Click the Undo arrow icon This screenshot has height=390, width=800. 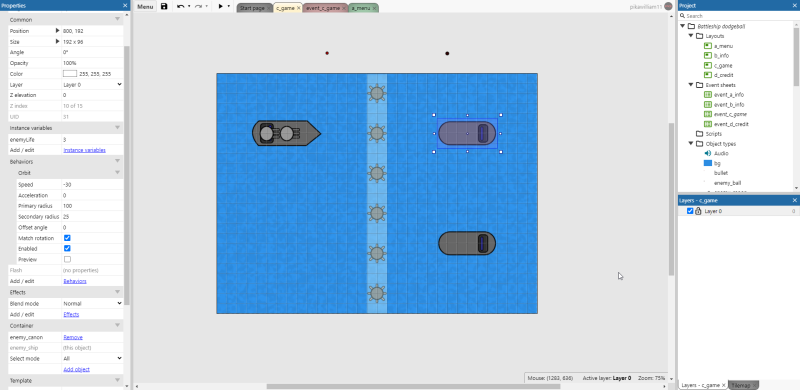181,7
